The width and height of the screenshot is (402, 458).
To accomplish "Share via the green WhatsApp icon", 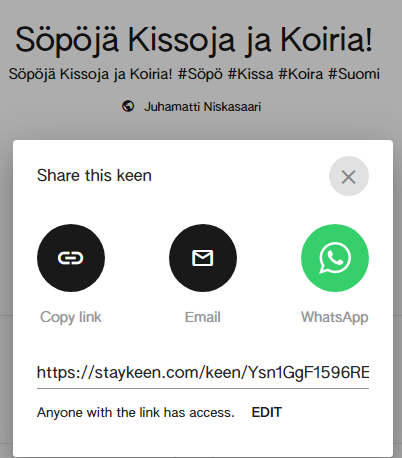I will coord(335,258).
